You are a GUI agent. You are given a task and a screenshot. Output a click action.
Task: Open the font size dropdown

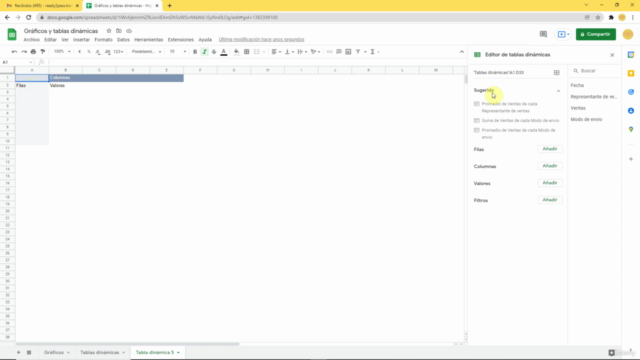coord(178,52)
